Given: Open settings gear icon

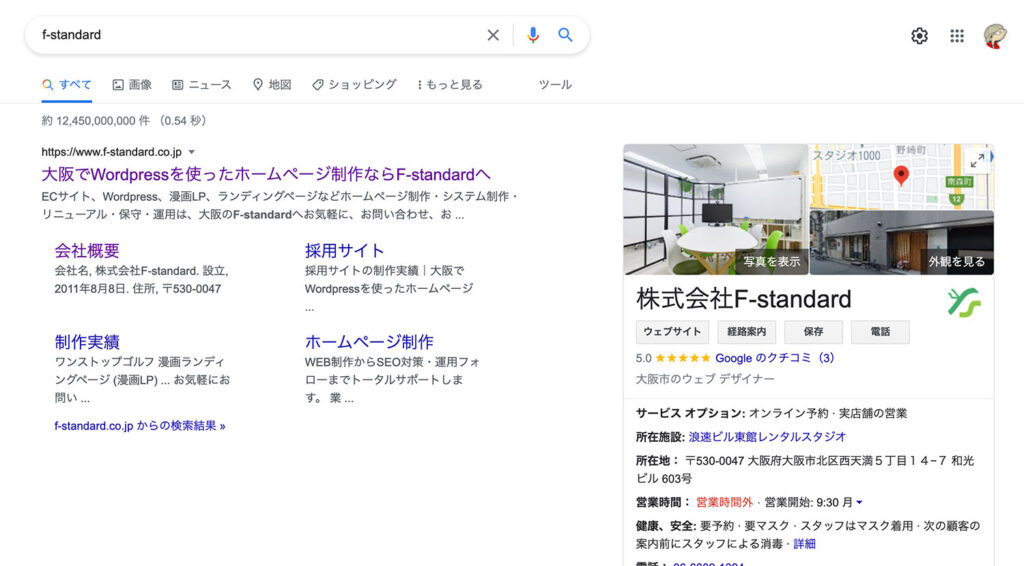Looking at the screenshot, I should coord(920,36).
